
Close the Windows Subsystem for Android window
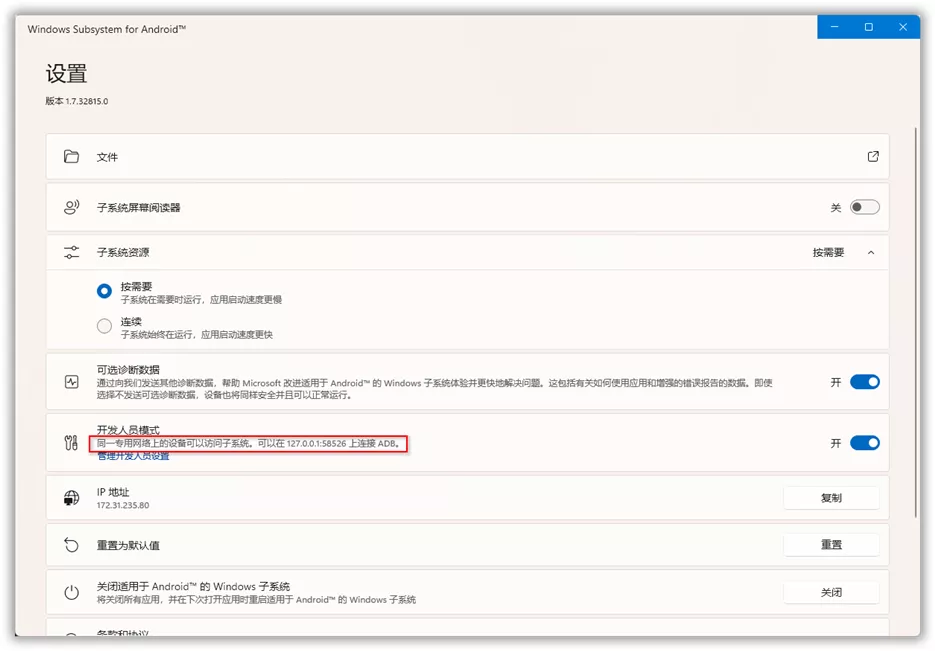[903, 27]
